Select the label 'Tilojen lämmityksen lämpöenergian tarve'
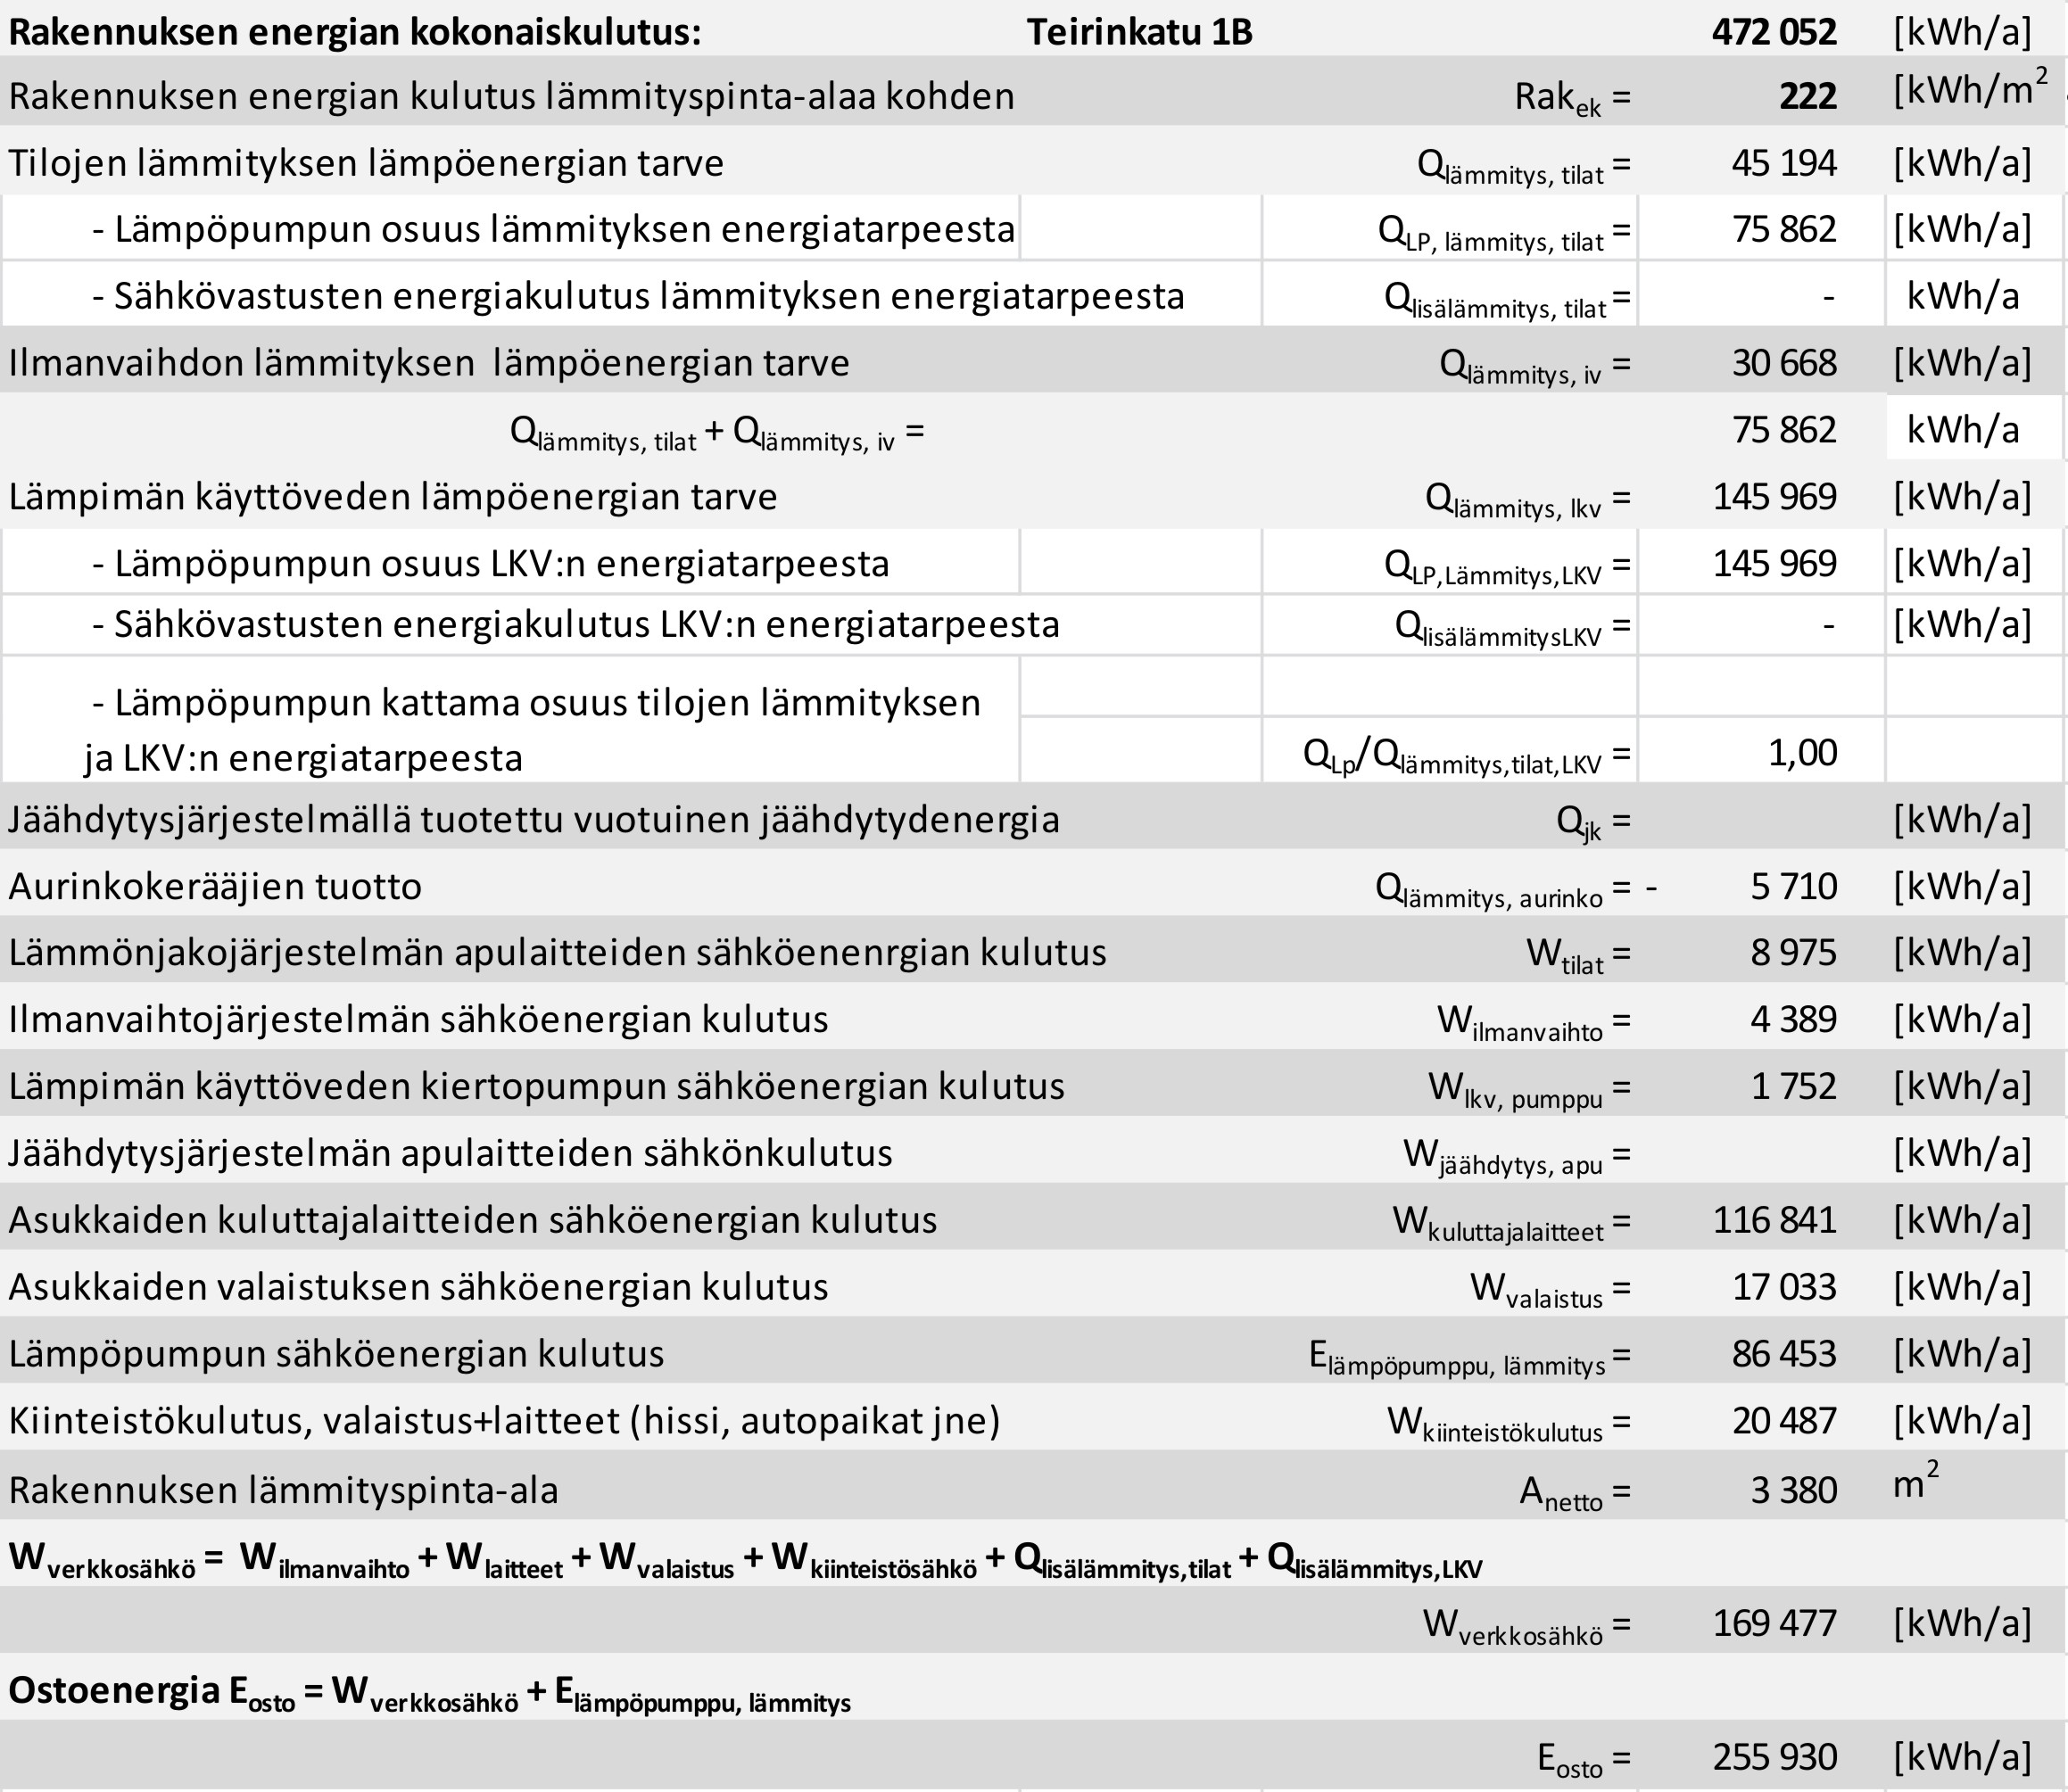This screenshot has width=2068, height=1792. (366, 162)
